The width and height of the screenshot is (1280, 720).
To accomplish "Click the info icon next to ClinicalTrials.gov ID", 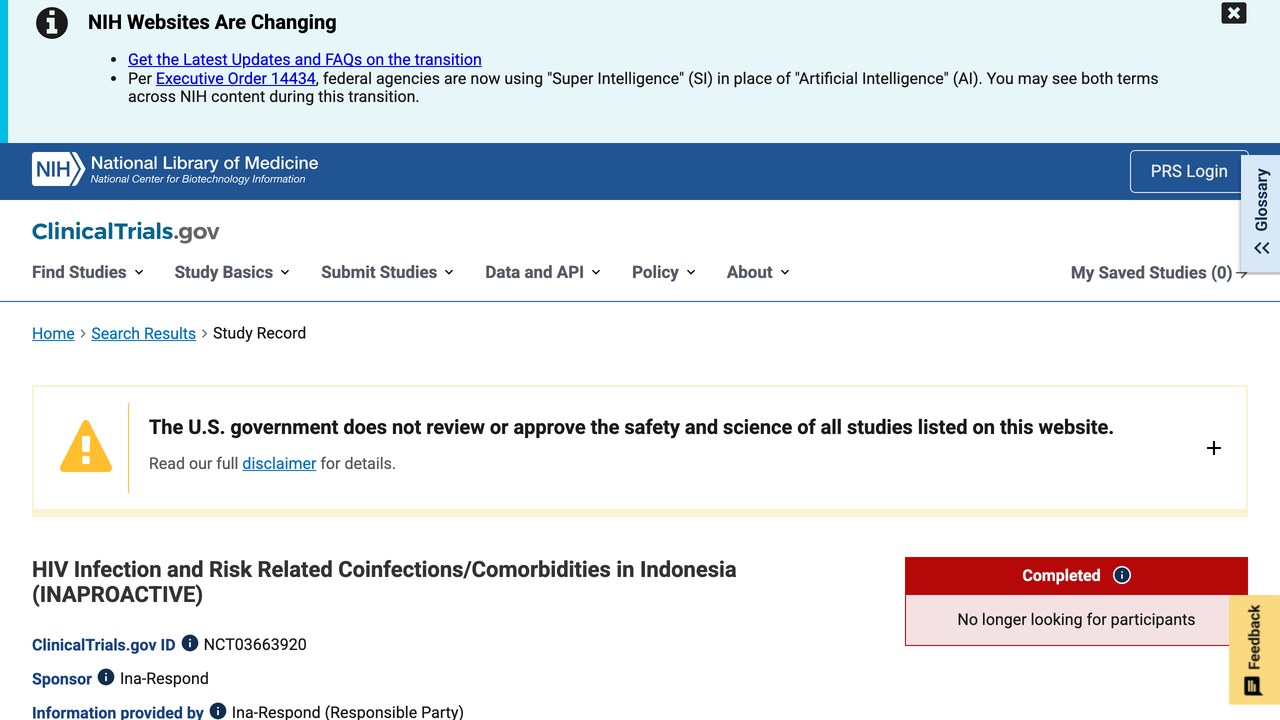I will tap(190, 643).
